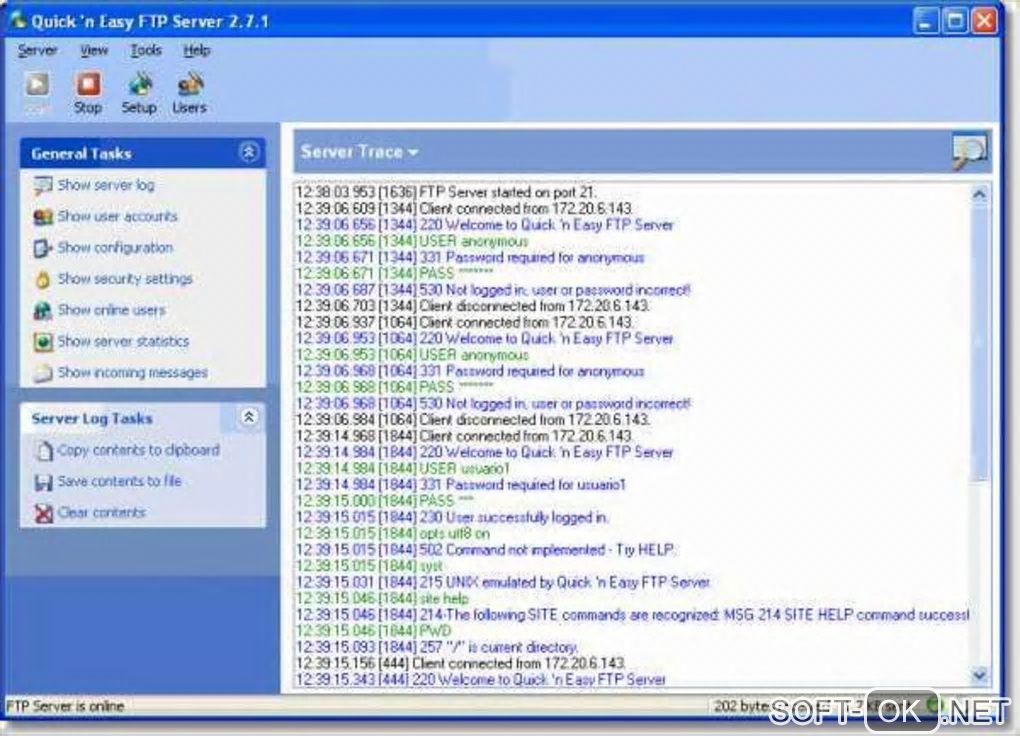Open the Help menu
1020x736 pixels.
tap(196, 50)
